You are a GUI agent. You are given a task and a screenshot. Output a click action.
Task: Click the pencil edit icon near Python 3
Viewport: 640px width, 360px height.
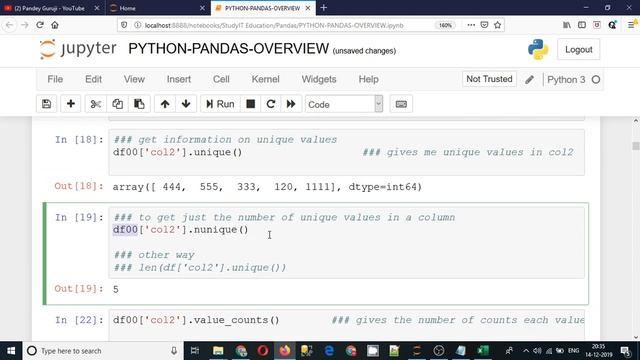(529, 80)
